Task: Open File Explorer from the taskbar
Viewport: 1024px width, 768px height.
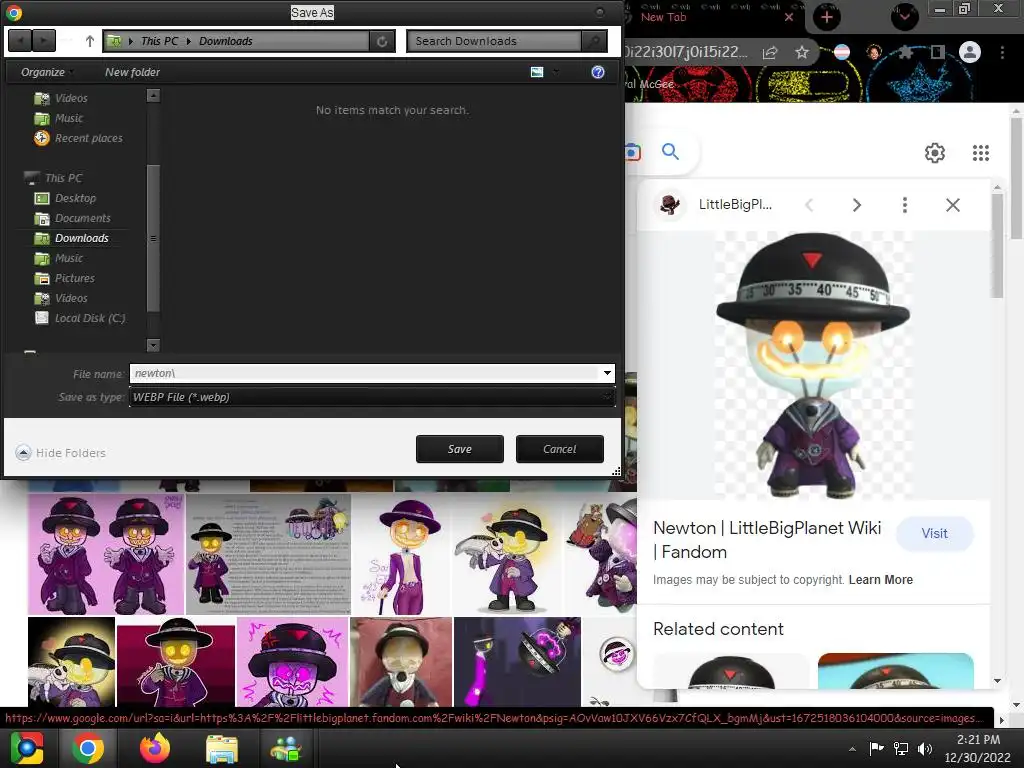Action: 222,748
